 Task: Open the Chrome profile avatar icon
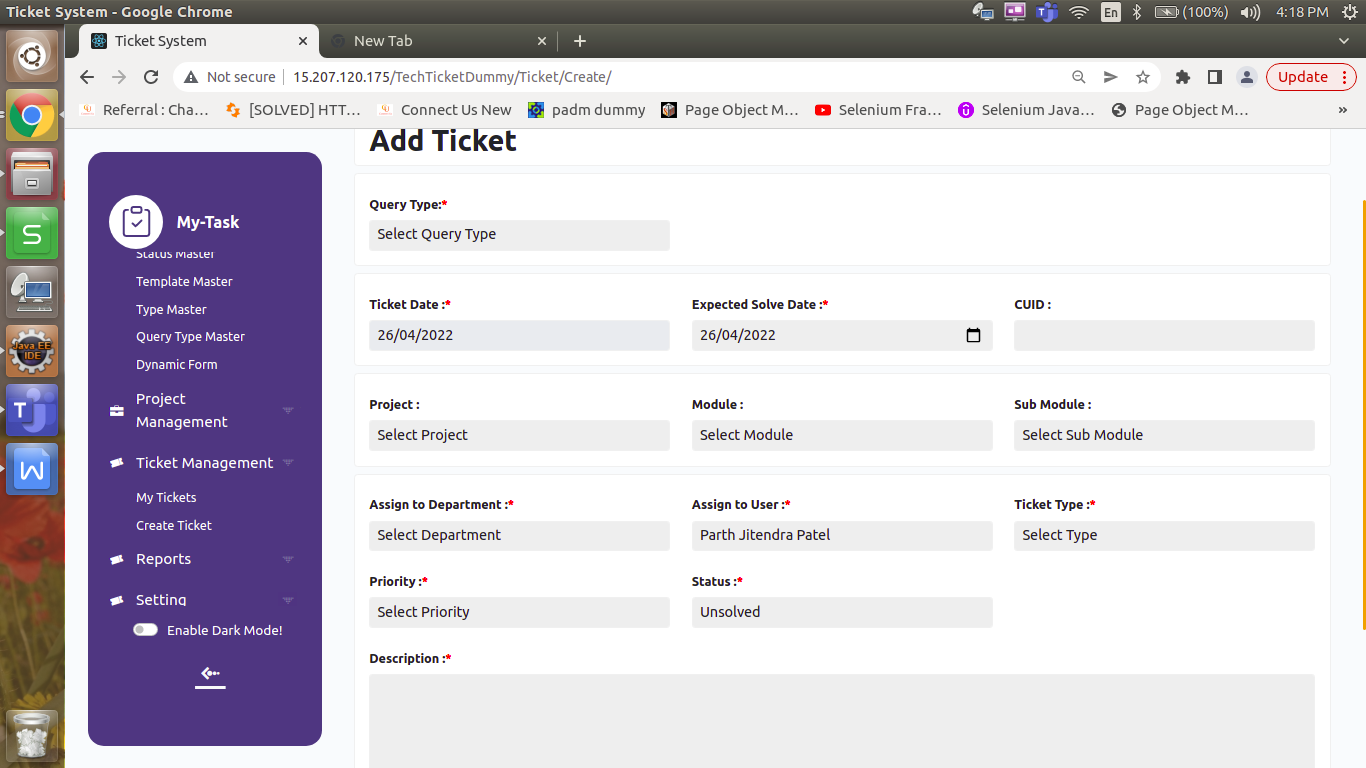1246,77
